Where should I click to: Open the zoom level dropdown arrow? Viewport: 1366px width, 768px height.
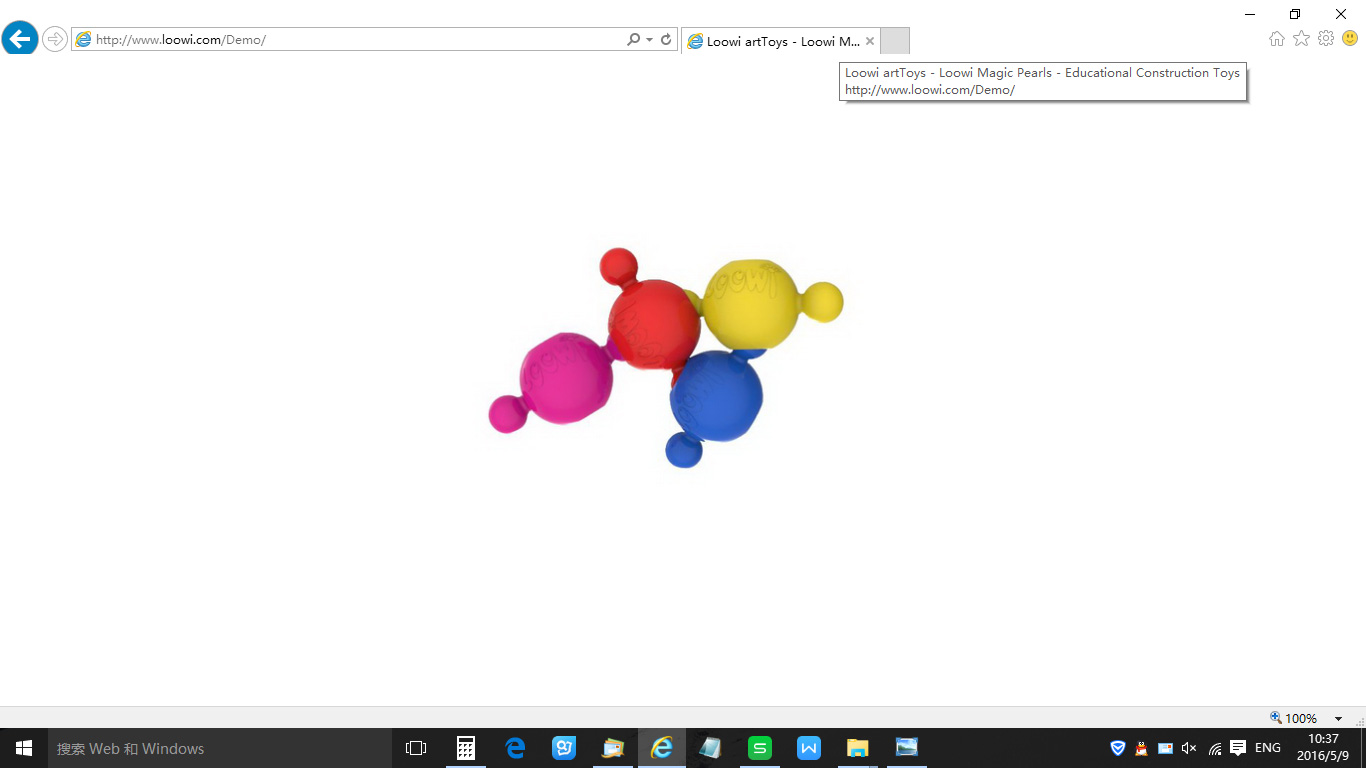[1338, 719]
